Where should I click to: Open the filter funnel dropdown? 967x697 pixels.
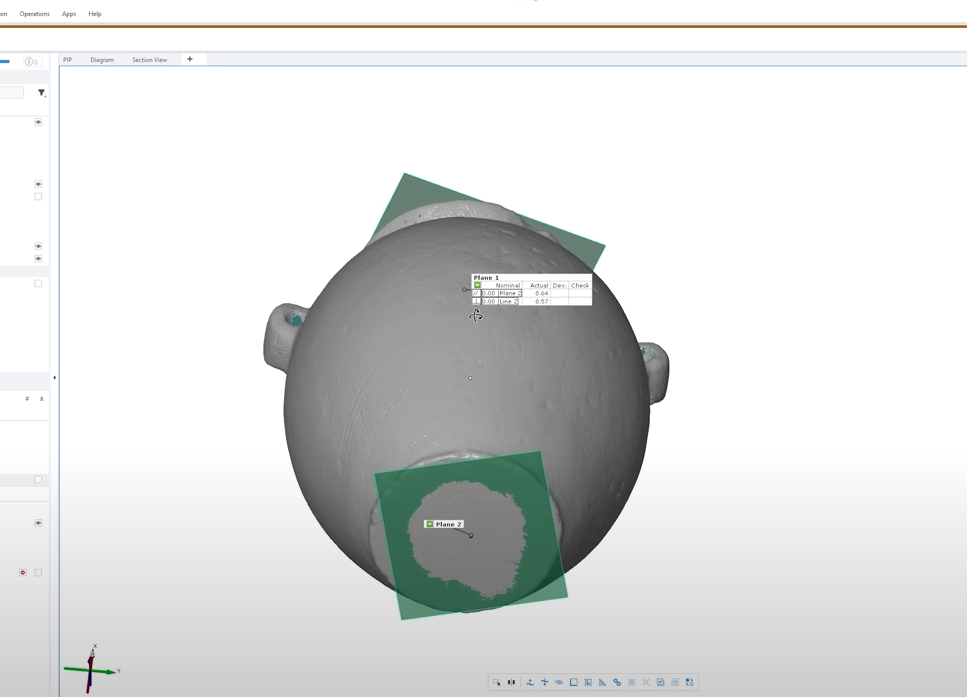pos(41,93)
